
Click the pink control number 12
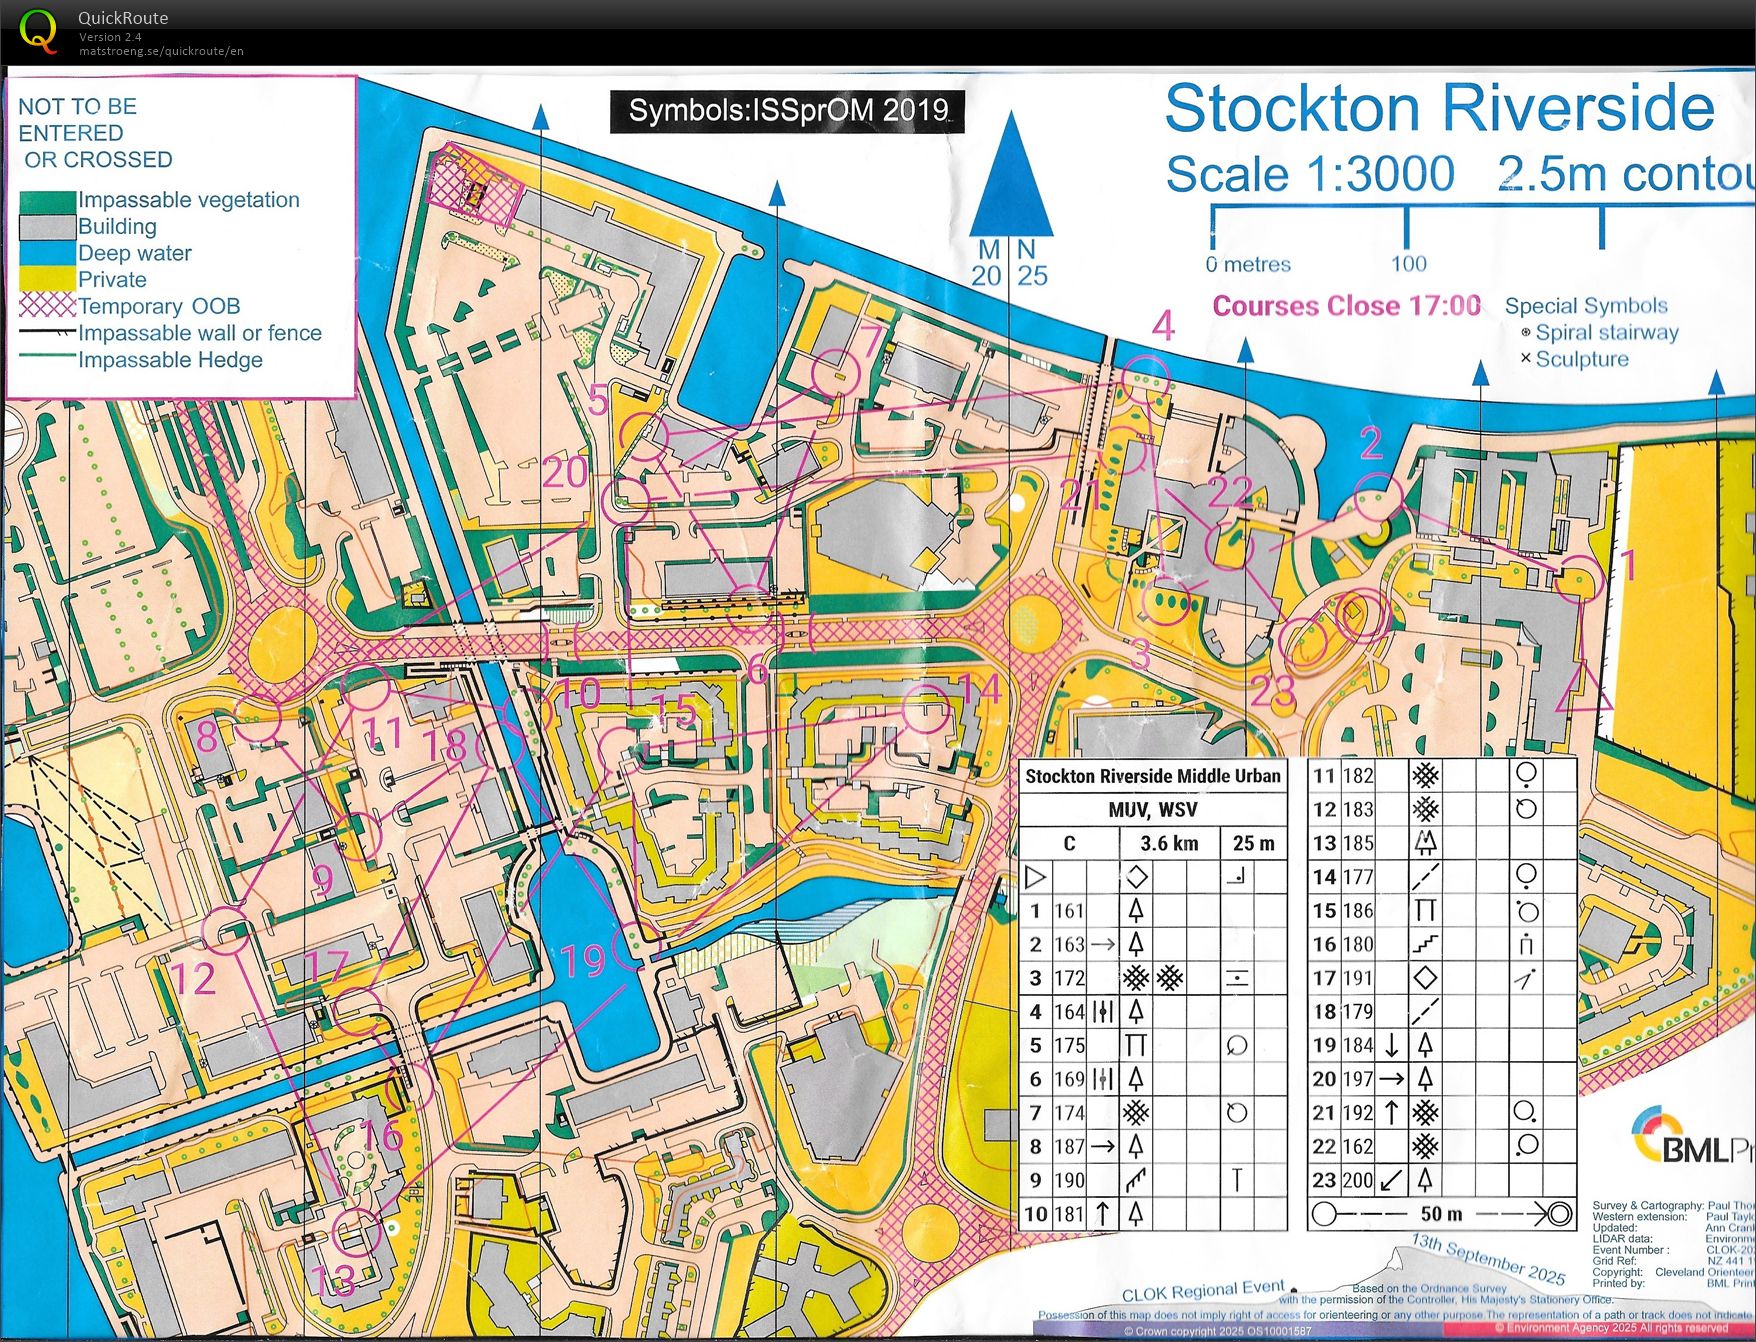[193, 980]
